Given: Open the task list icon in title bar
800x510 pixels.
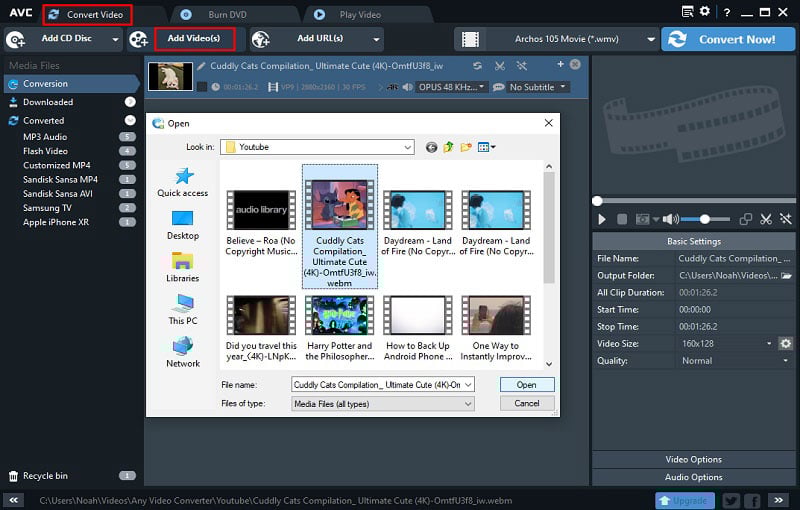Looking at the screenshot, I should point(687,12).
